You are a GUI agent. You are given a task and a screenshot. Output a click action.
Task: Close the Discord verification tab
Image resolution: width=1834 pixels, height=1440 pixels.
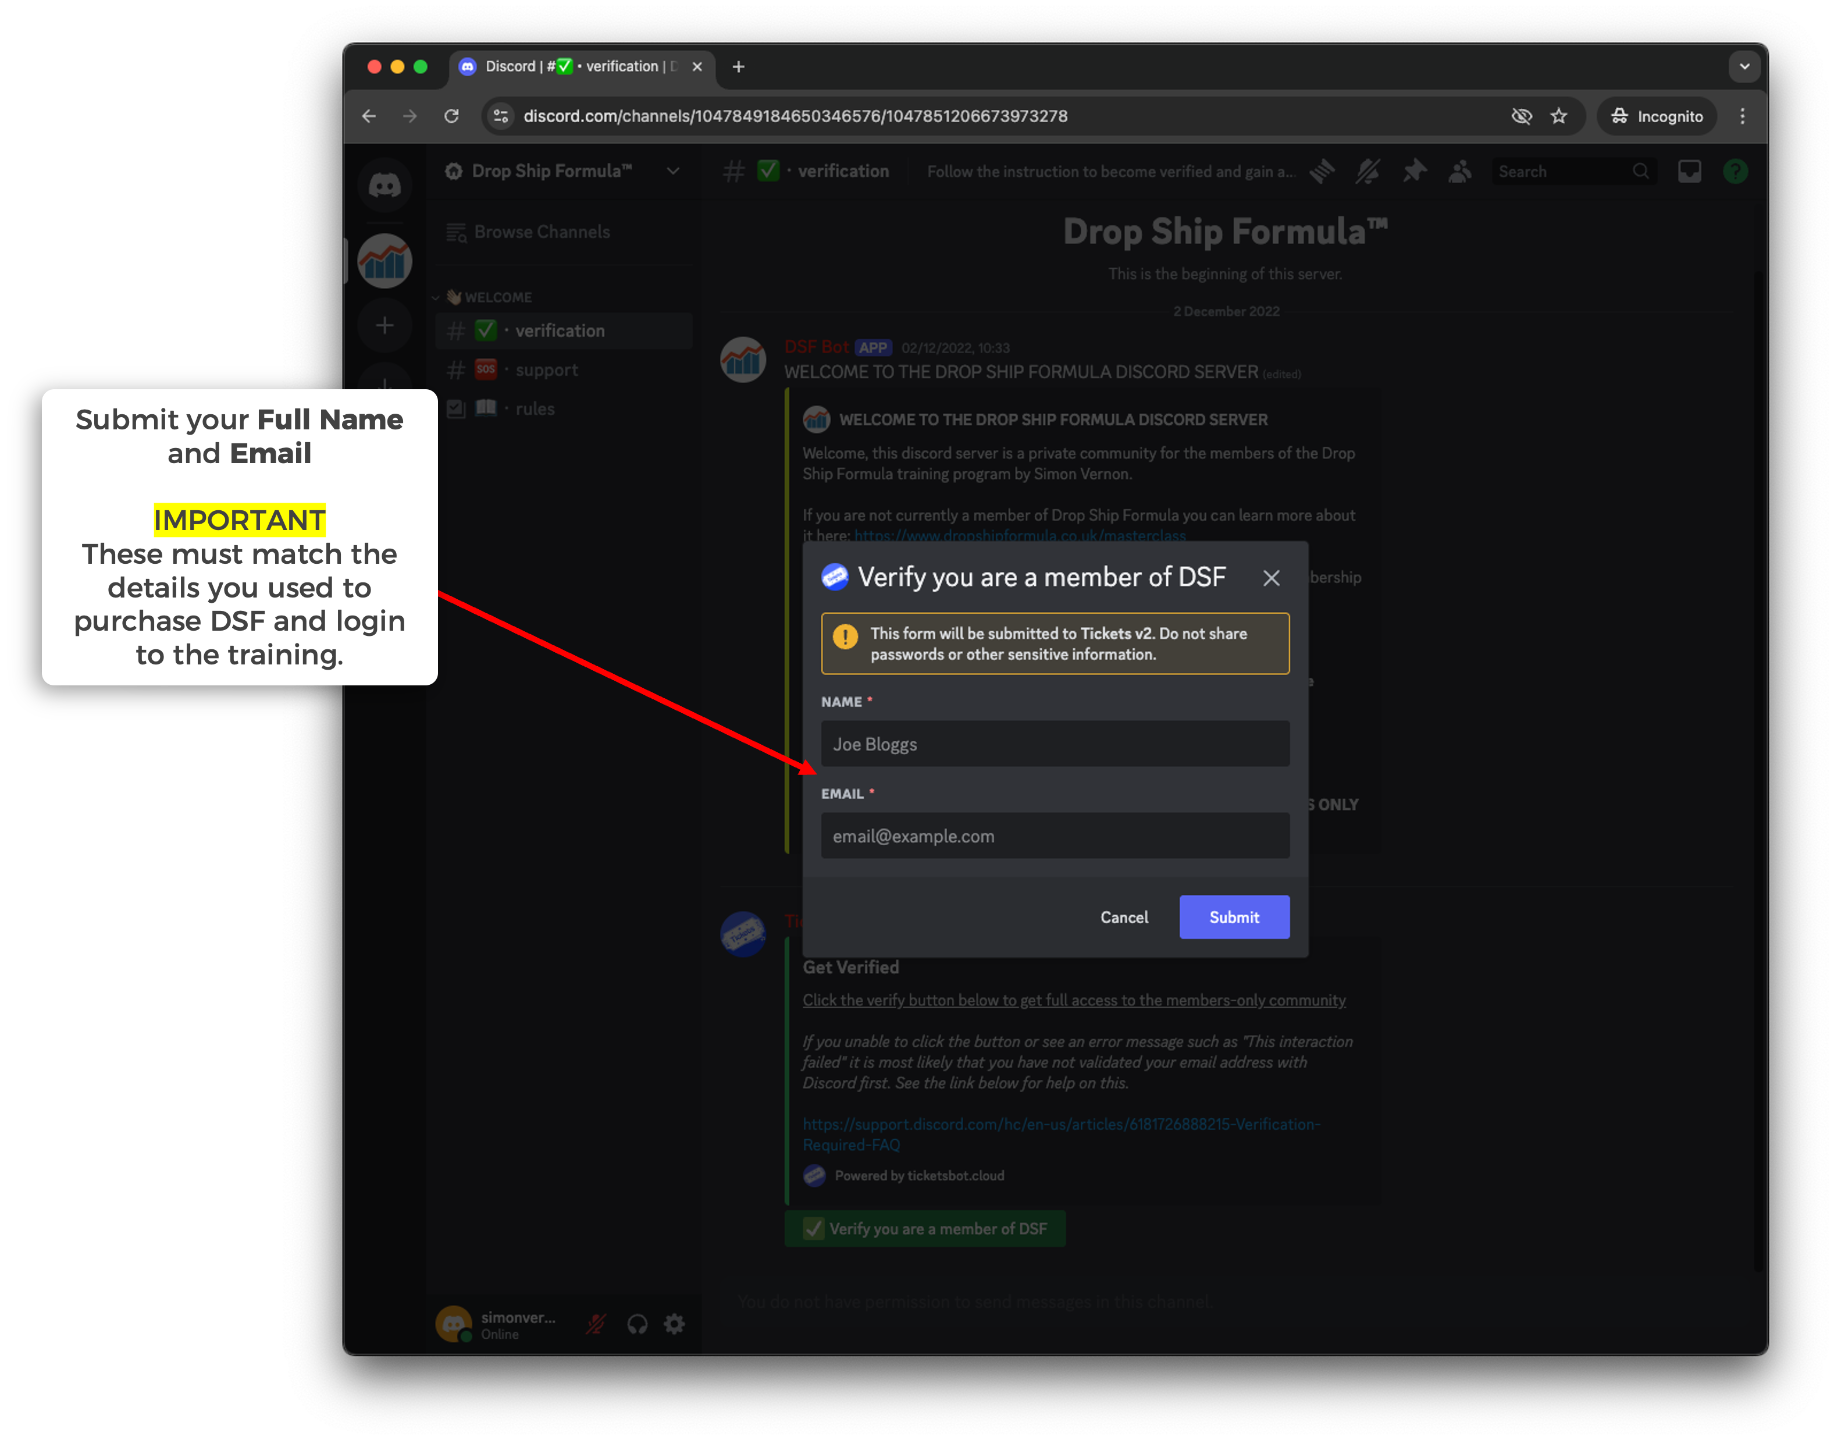click(697, 67)
